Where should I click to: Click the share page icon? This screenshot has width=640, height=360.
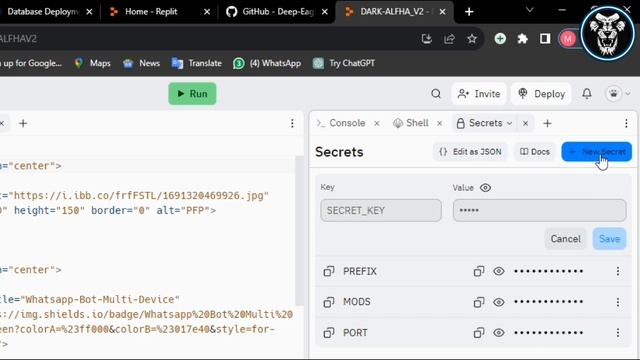tap(449, 39)
